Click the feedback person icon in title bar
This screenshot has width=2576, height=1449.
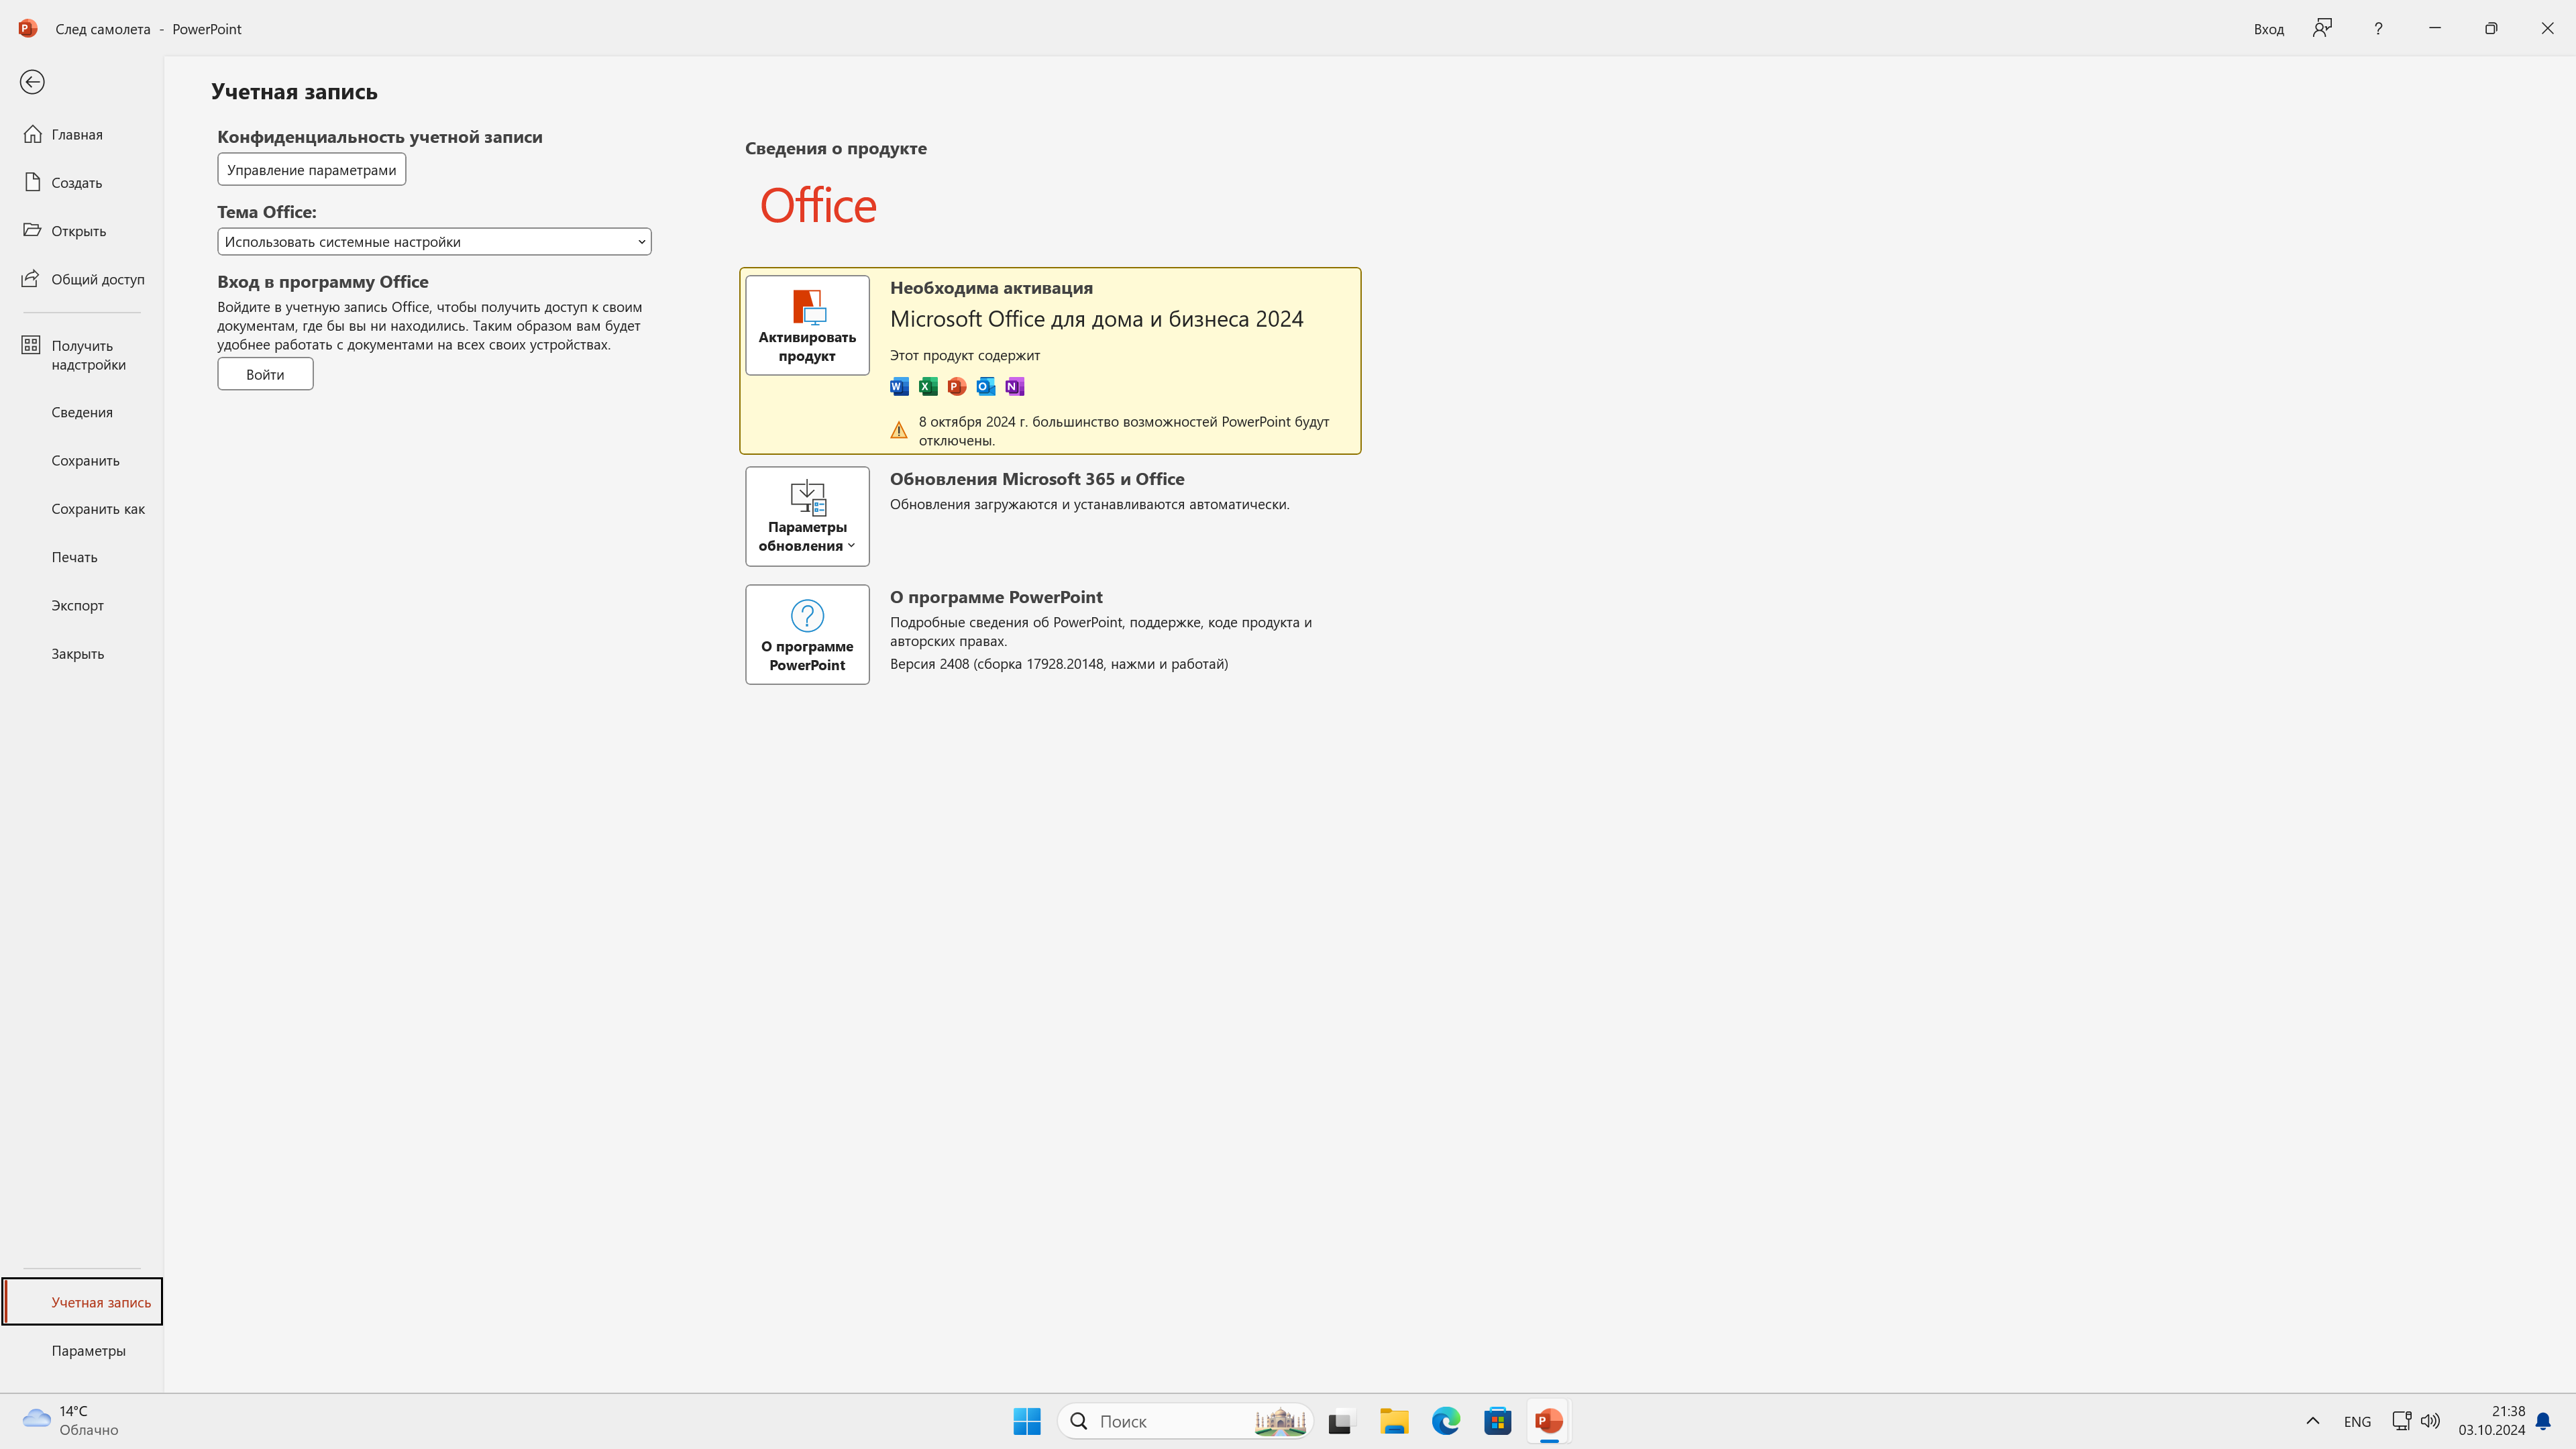point(2322,28)
